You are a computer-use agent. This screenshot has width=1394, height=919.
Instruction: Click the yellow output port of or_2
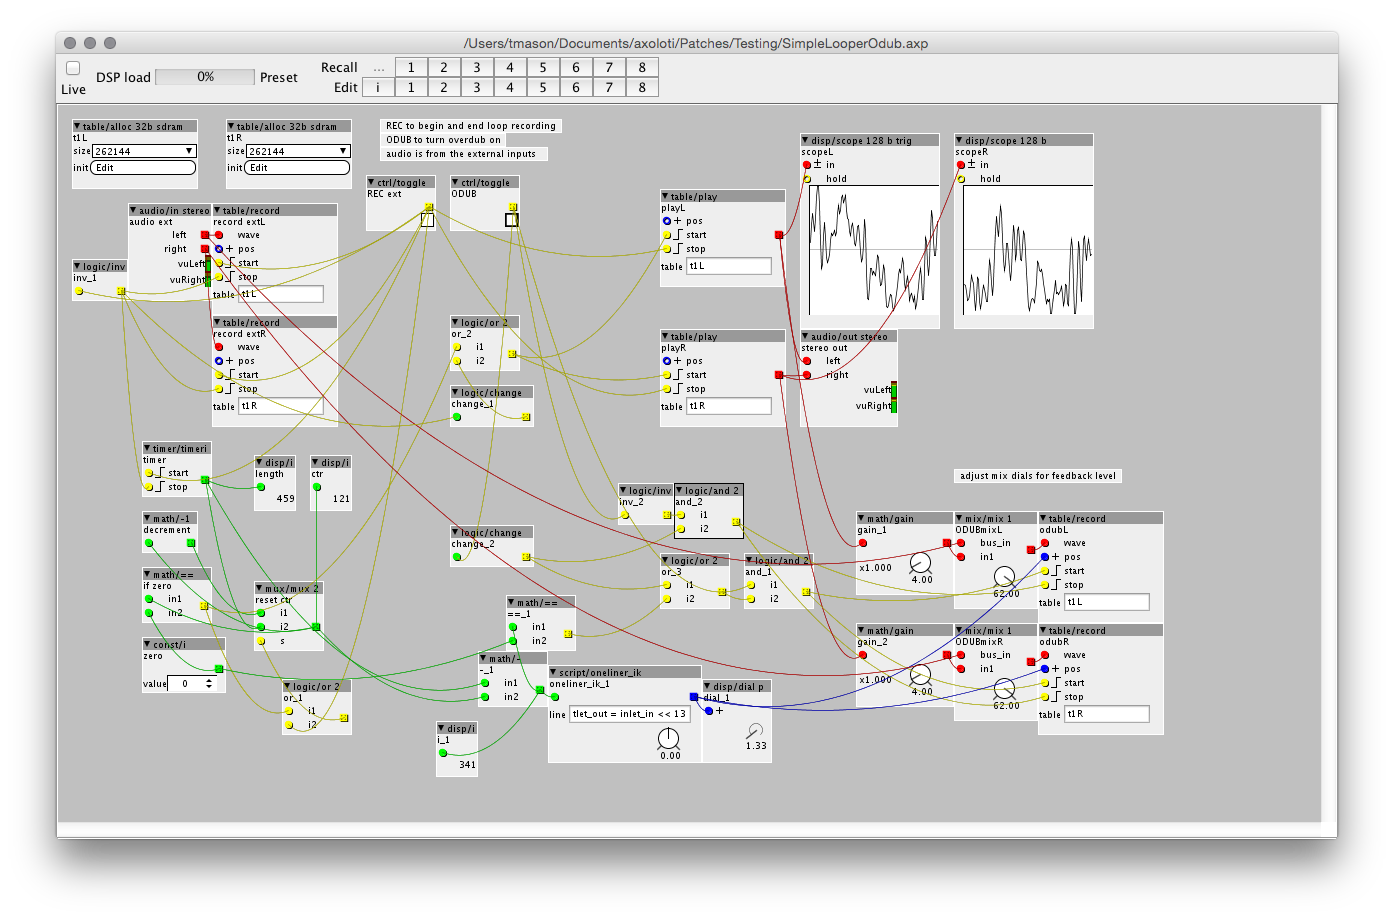pos(512,354)
